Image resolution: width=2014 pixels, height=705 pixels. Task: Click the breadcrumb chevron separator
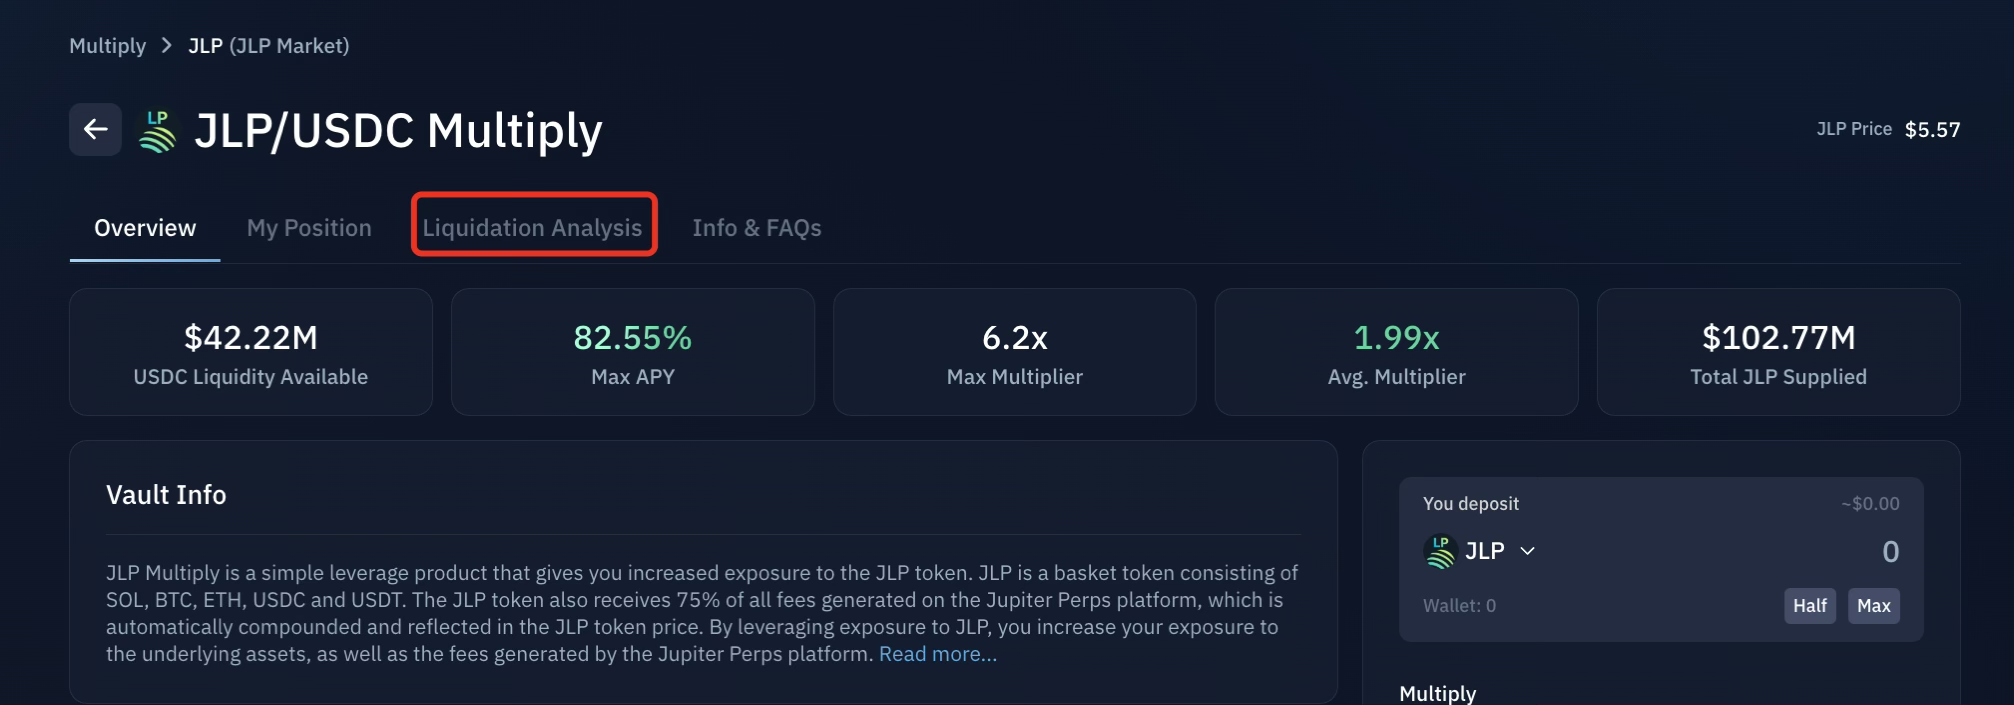[x=167, y=46]
